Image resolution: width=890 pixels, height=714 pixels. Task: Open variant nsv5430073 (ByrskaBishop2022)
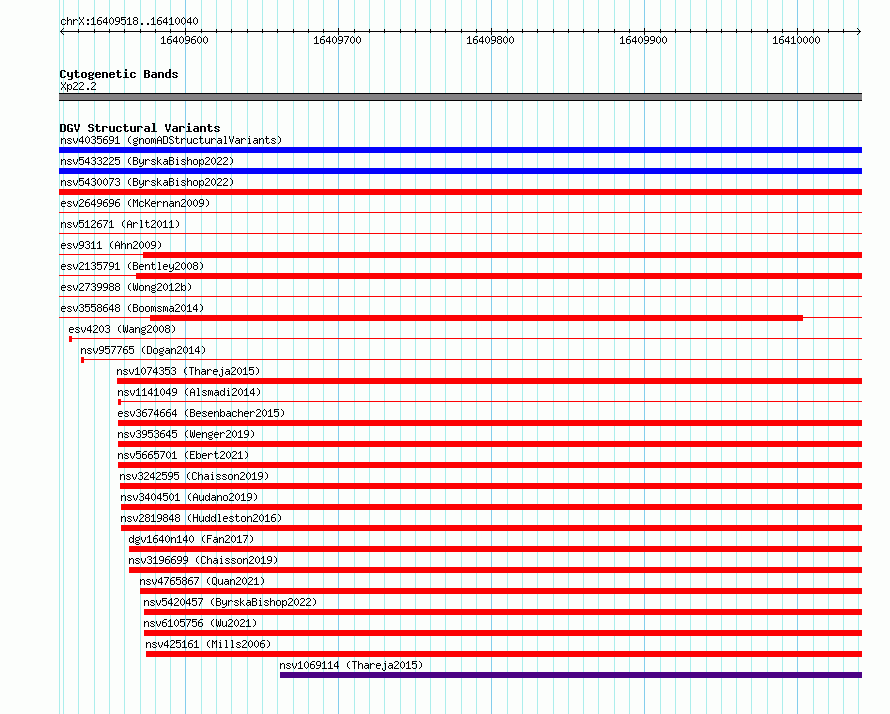pos(147,182)
